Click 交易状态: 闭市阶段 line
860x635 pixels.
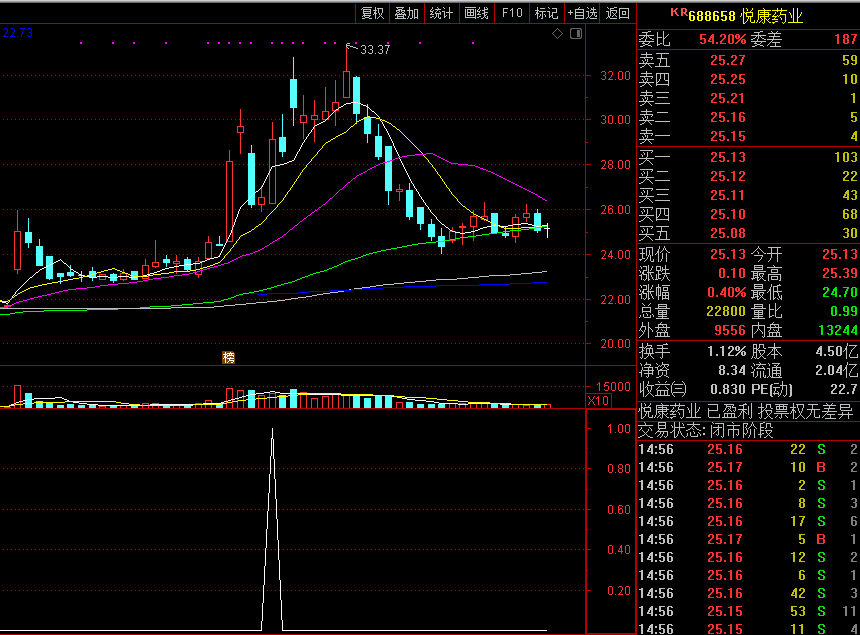click(x=705, y=431)
